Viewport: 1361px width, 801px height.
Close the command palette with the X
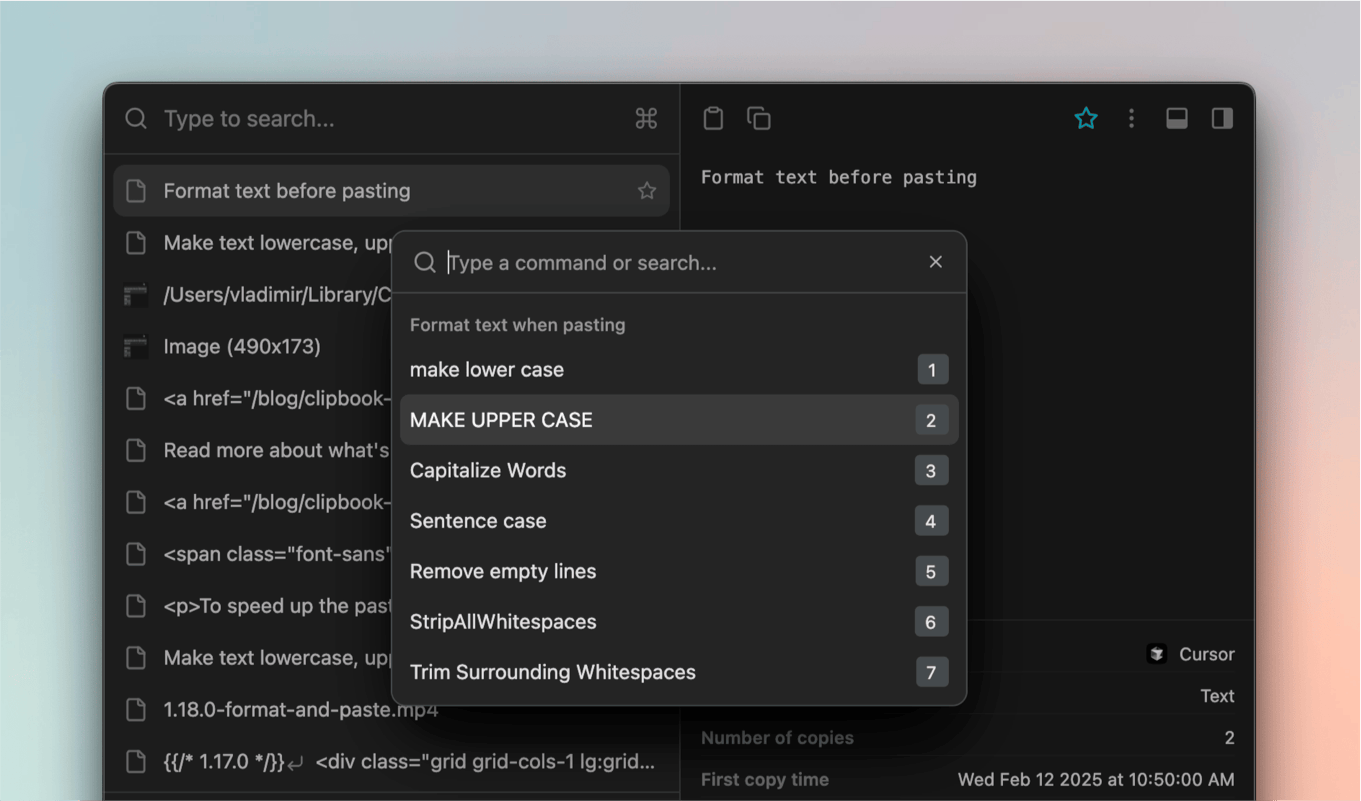coord(935,262)
